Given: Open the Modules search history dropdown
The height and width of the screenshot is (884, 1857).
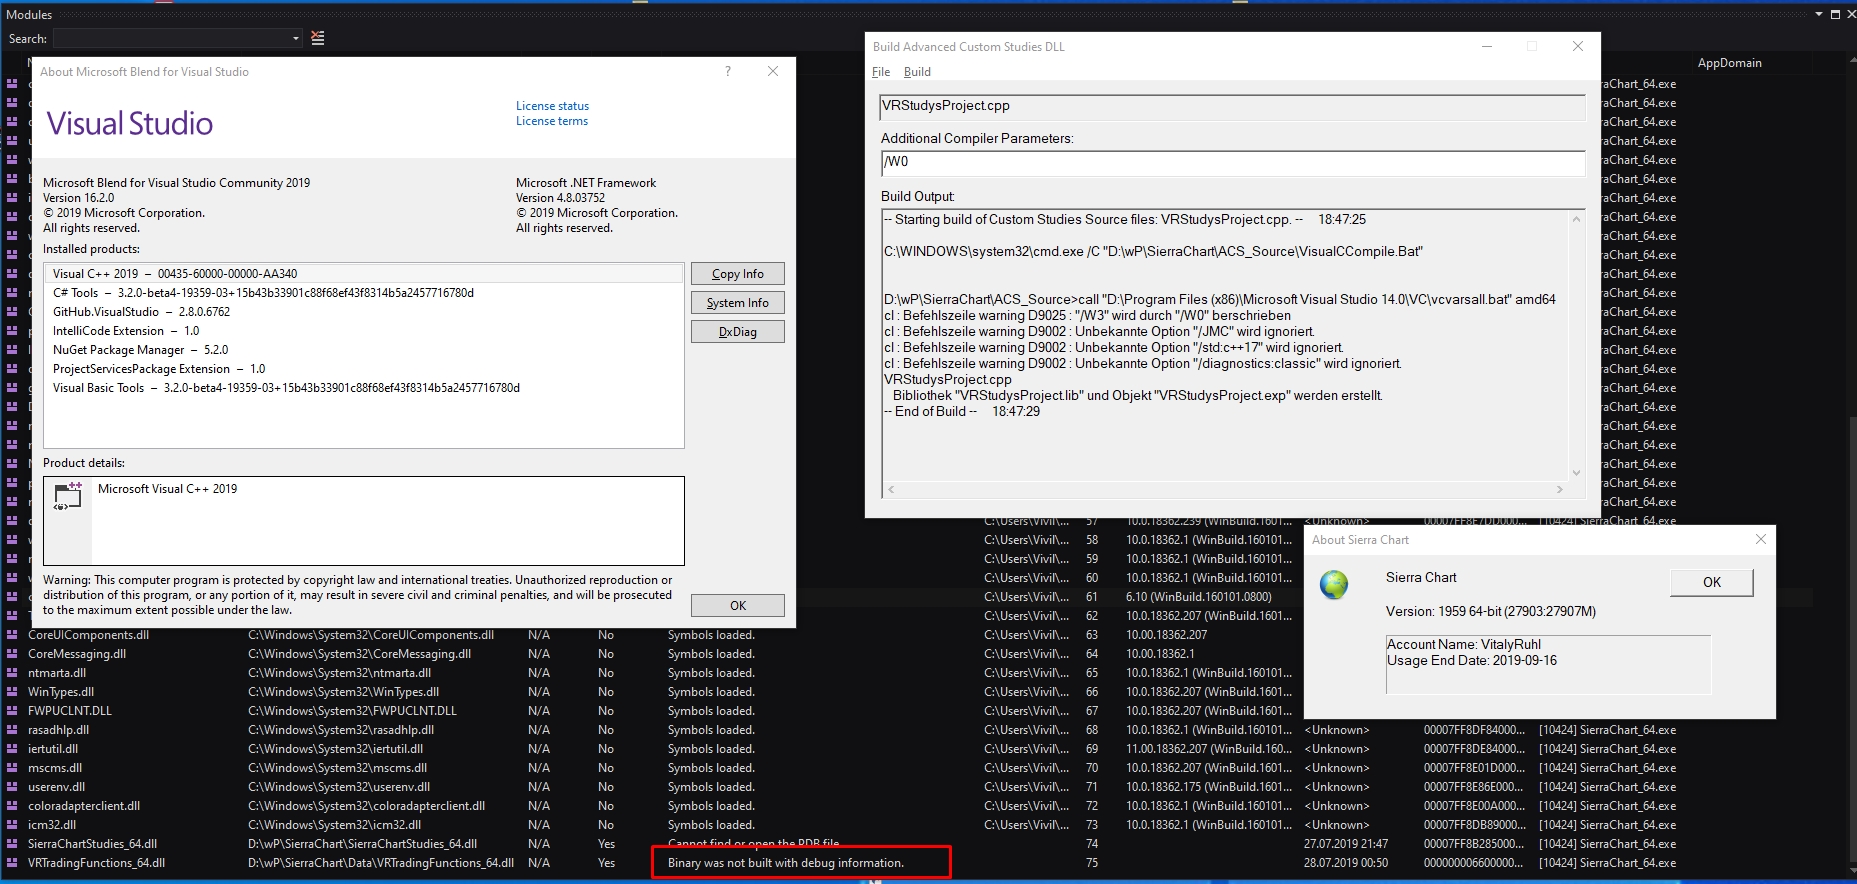Looking at the screenshot, I should (296, 39).
